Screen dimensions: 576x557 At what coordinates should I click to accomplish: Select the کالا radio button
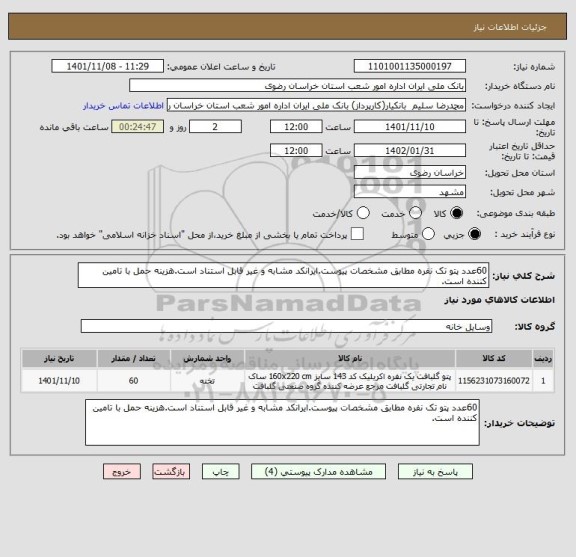click(x=457, y=213)
